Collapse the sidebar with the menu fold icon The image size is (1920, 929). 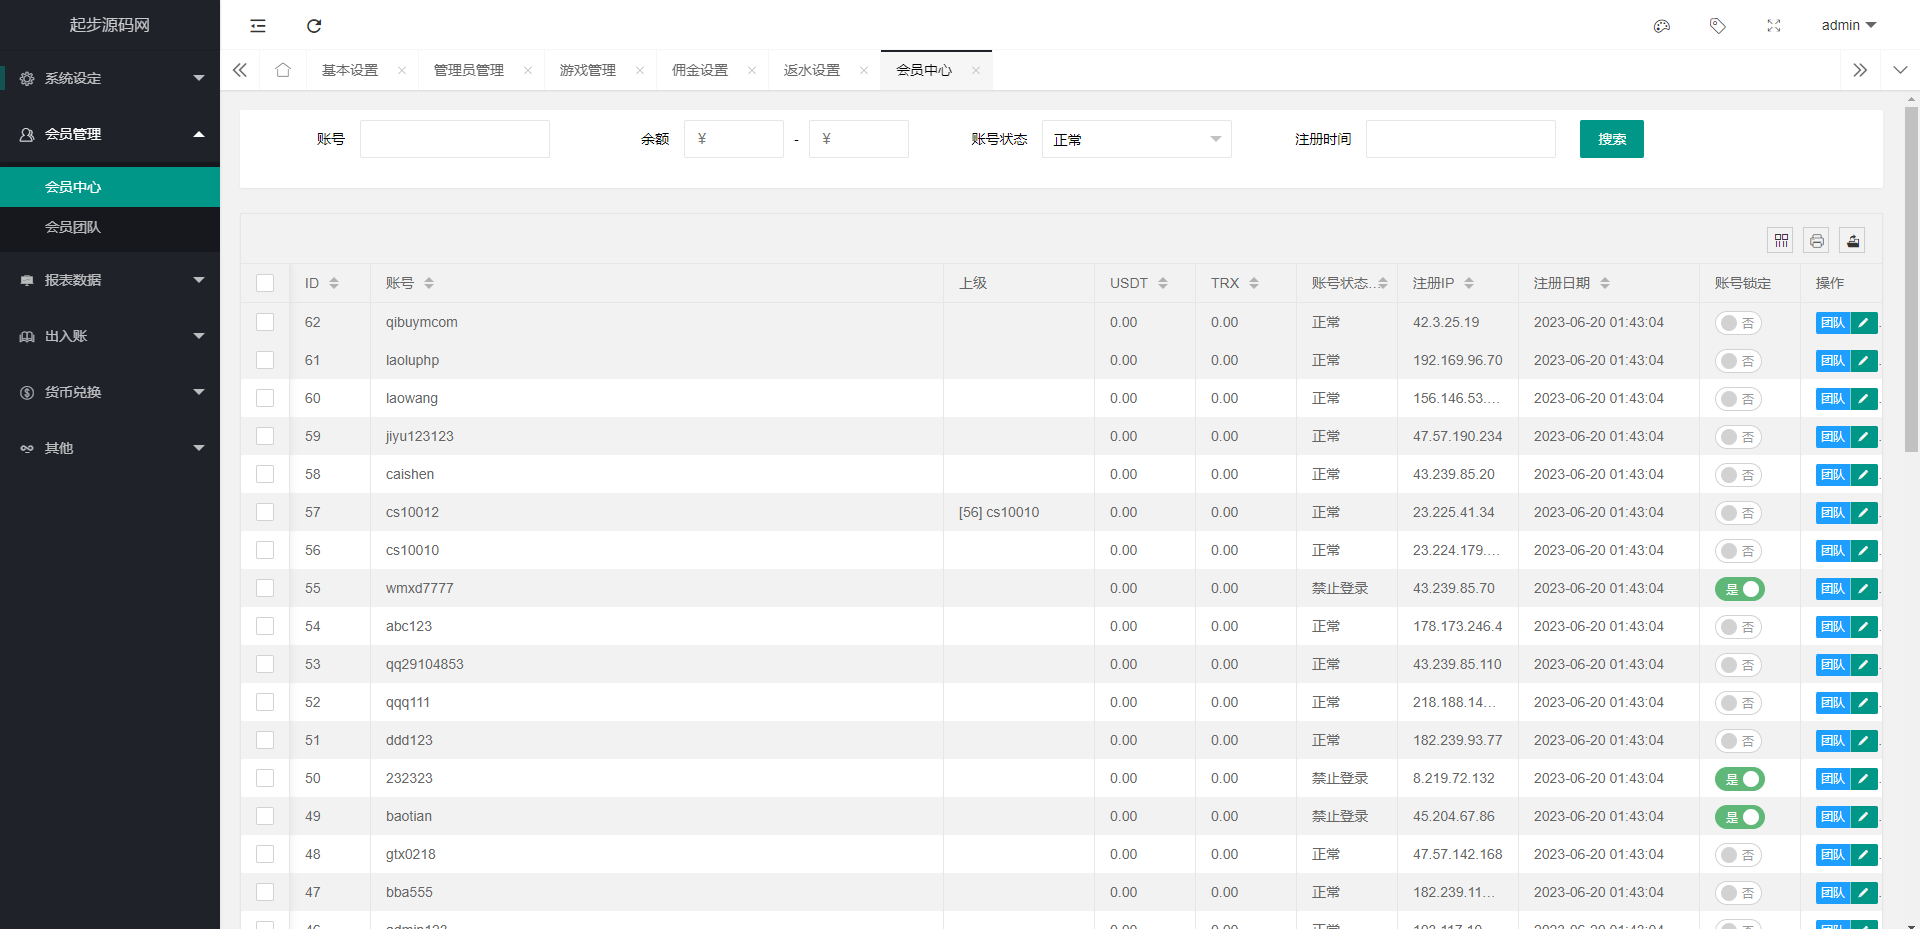click(x=258, y=26)
